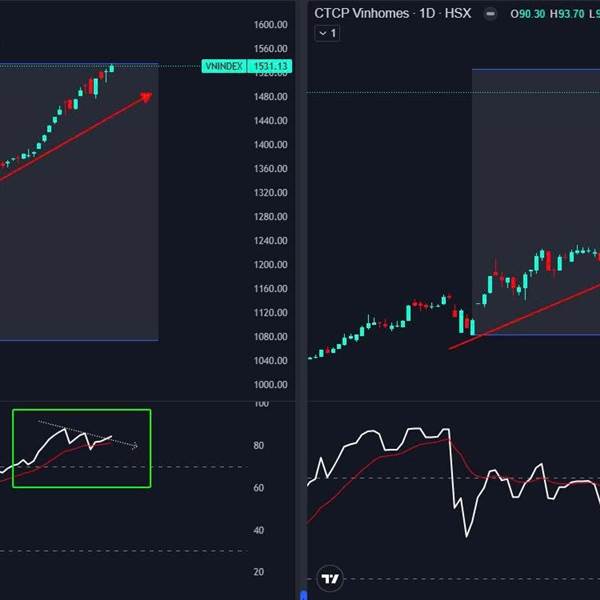Click the high value H93.70
600x600 pixels.
pyautogui.click(x=567, y=14)
